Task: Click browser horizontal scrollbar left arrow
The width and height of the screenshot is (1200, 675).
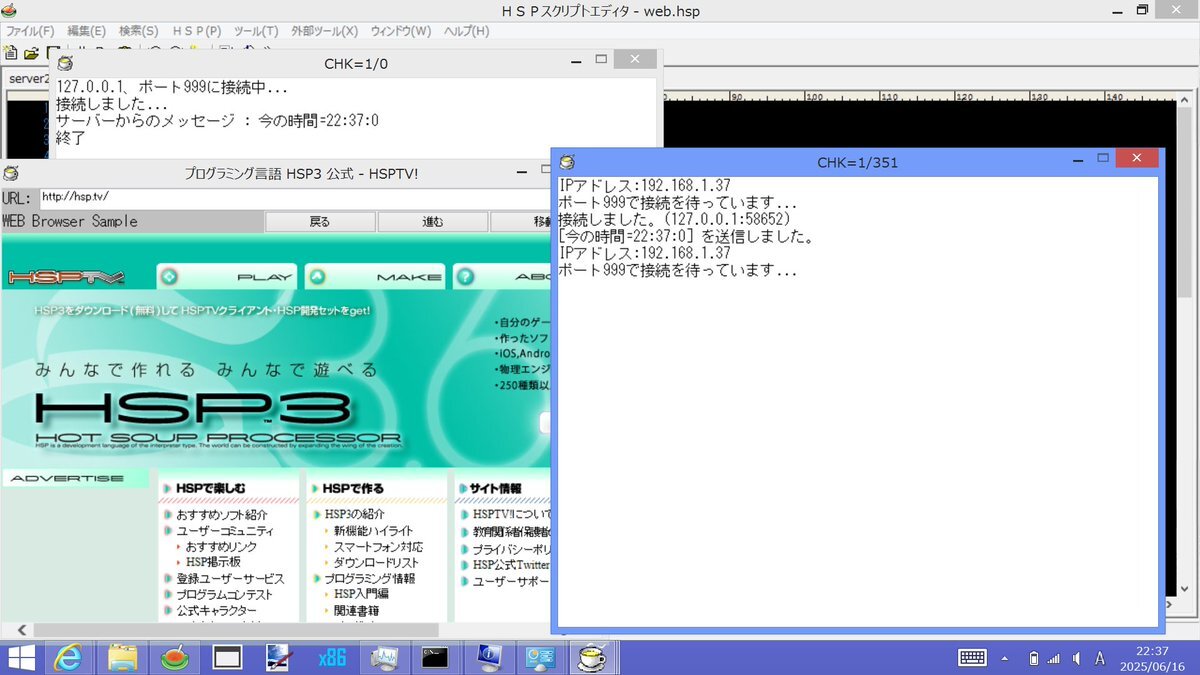Action: click(x=20, y=630)
